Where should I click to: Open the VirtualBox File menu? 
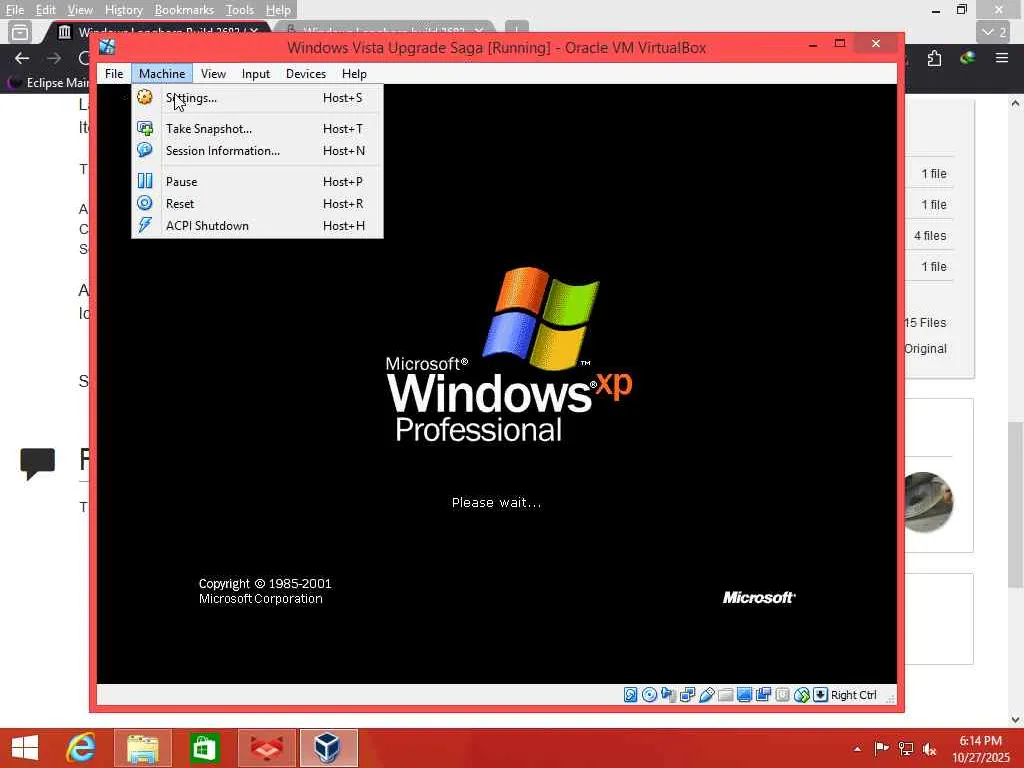(114, 74)
